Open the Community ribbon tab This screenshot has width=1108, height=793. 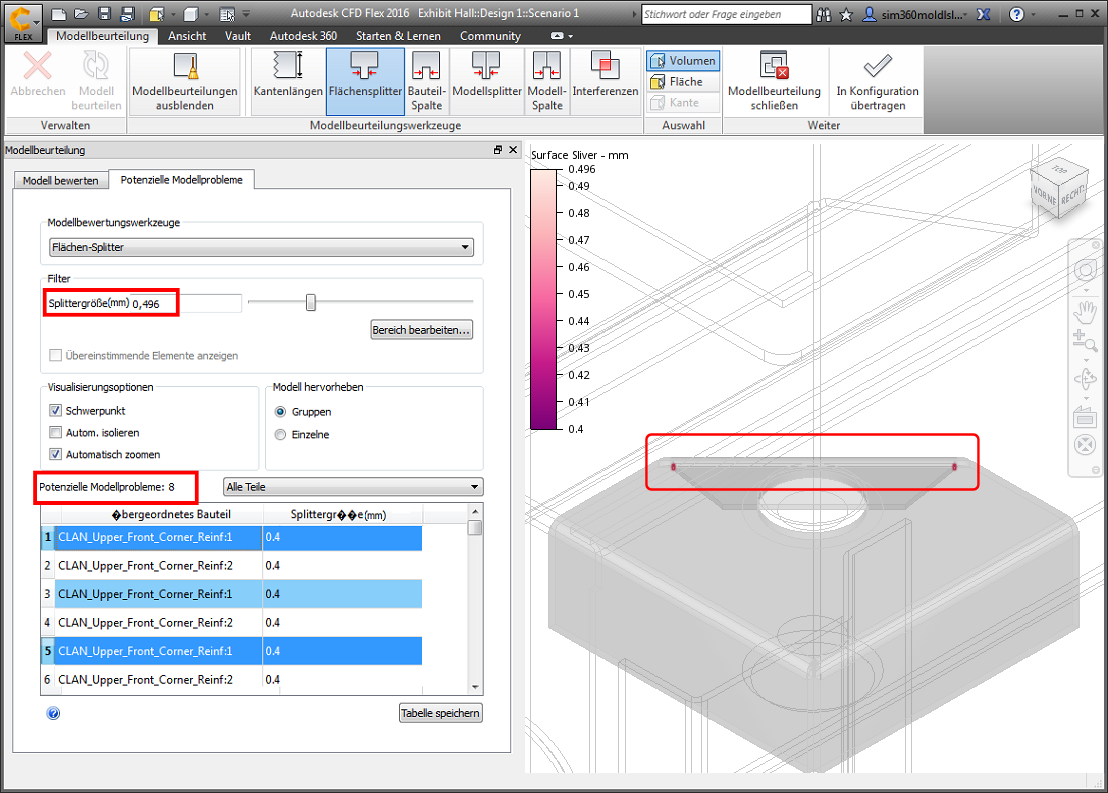tap(490, 36)
